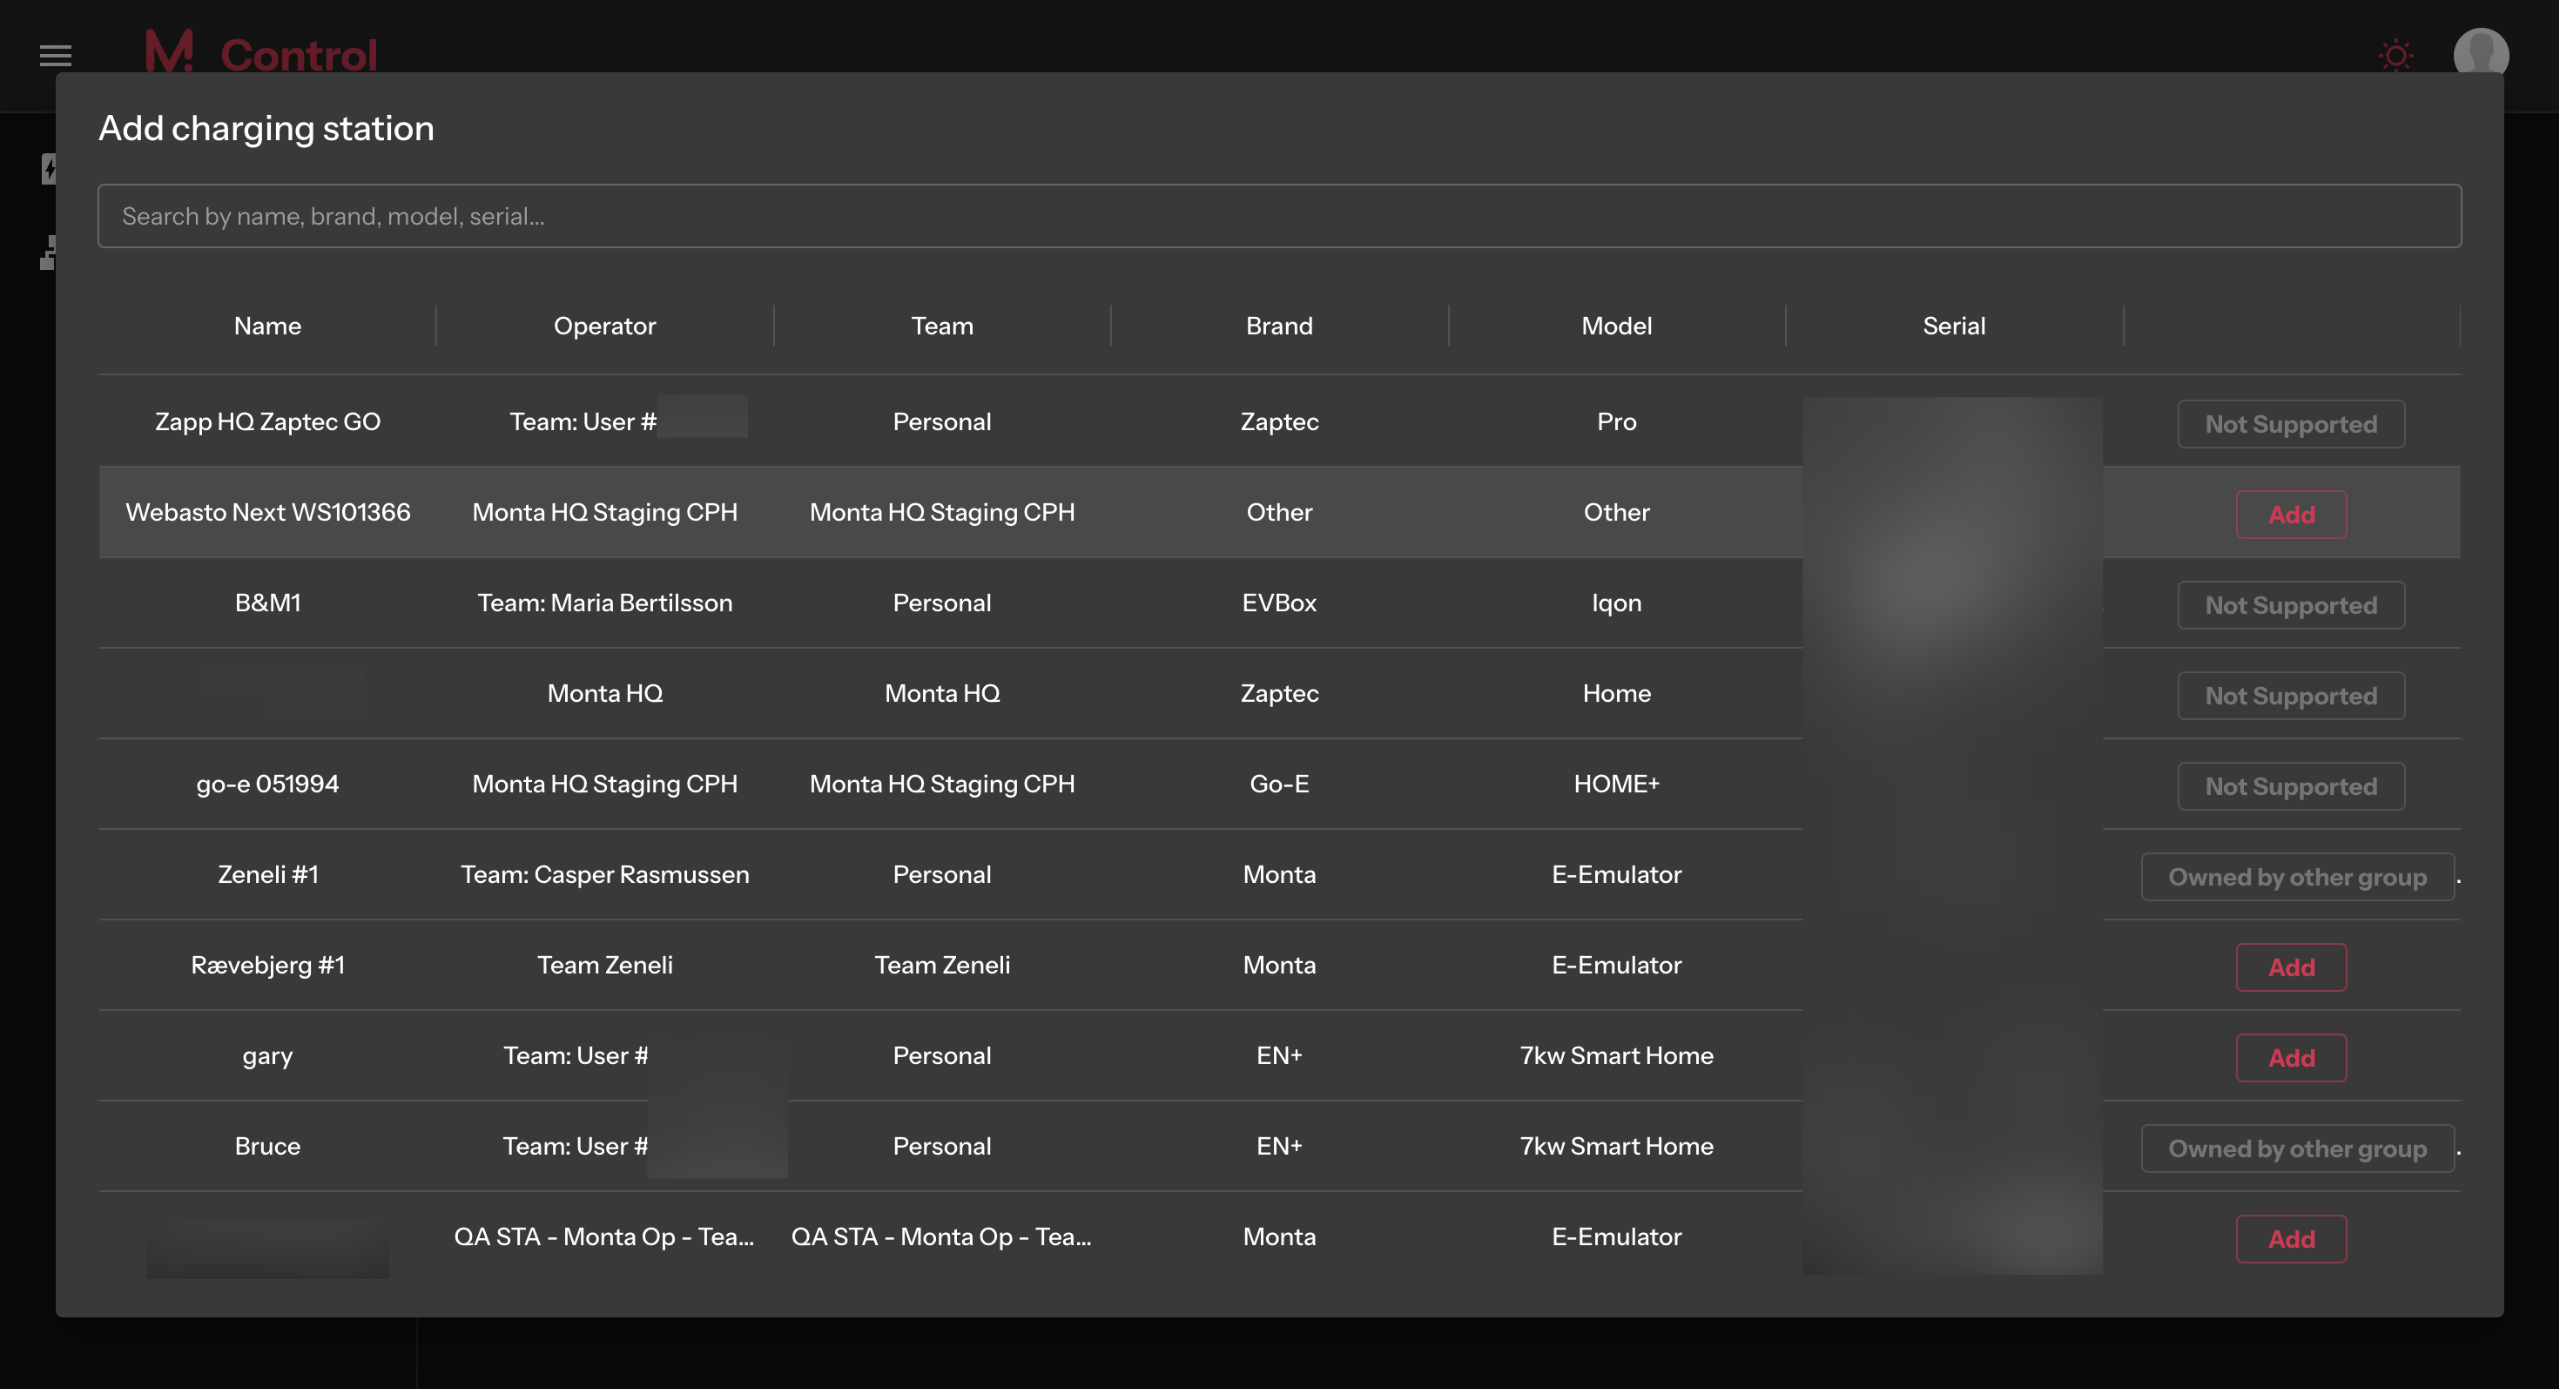Image resolution: width=2559 pixels, height=1389 pixels.
Task: Toggle the light theme sun icon
Action: coord(2395,55)
